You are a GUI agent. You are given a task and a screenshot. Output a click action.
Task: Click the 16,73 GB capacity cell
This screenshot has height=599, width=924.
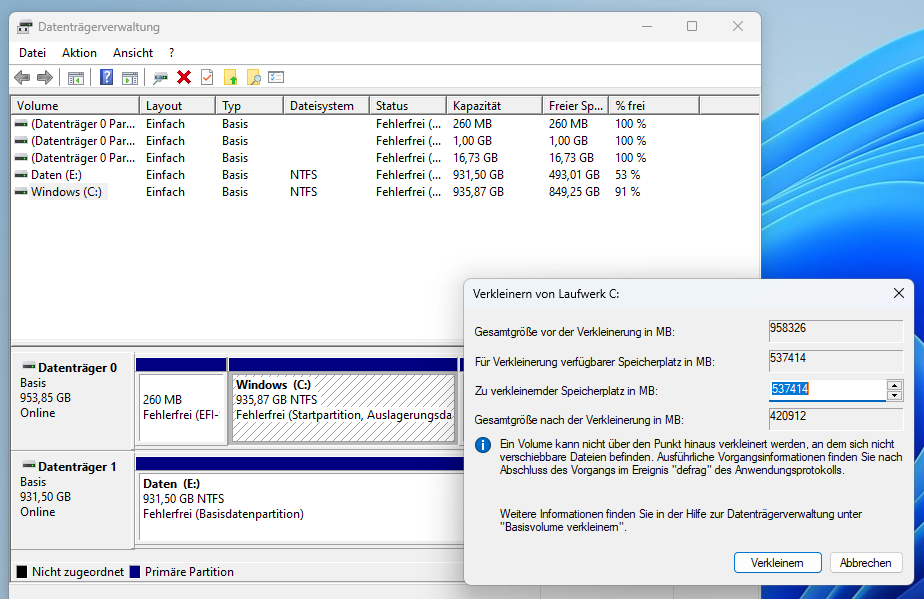click(475, 158)
